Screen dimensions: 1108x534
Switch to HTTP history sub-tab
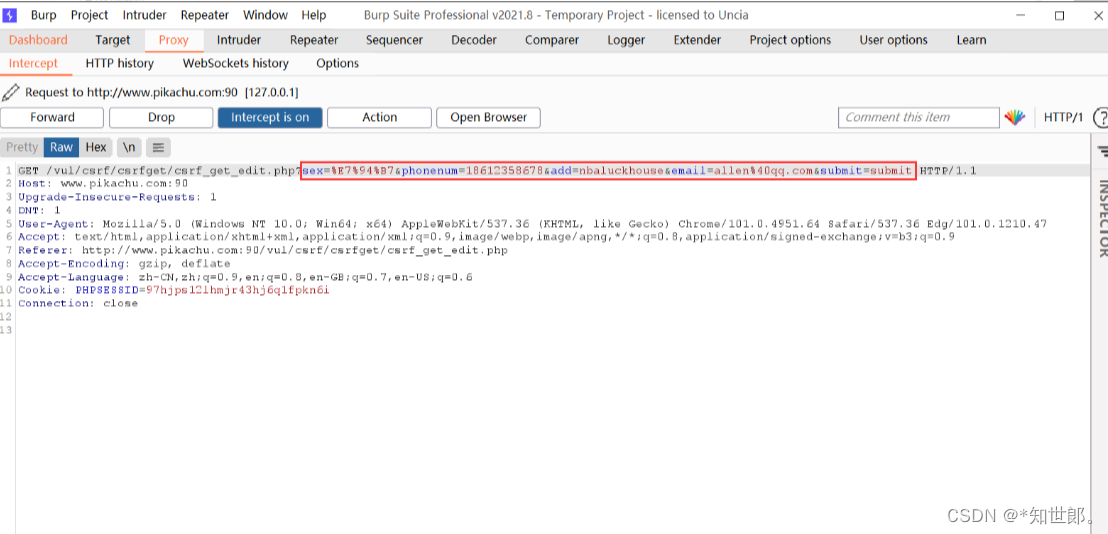[x=119, y=64]
